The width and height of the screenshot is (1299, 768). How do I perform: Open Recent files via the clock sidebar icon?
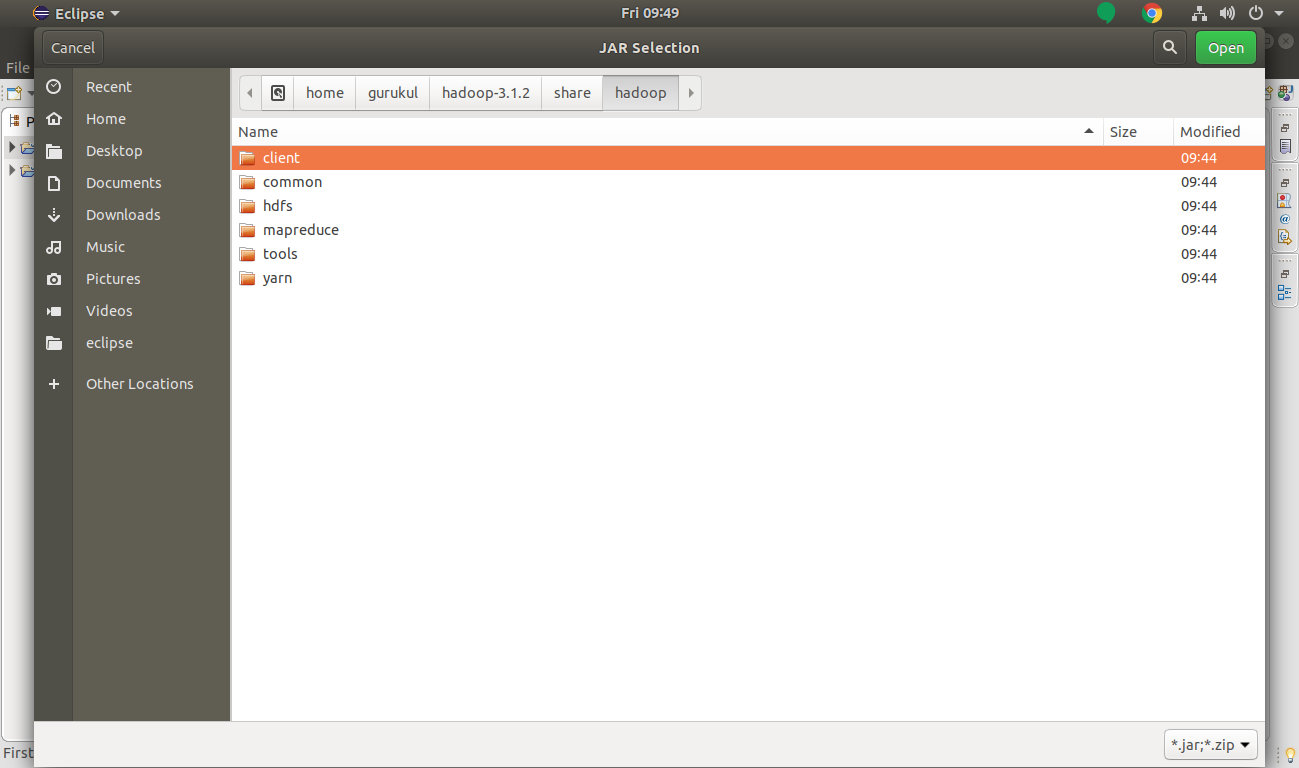pyautogui.click(x=55, y=87)
